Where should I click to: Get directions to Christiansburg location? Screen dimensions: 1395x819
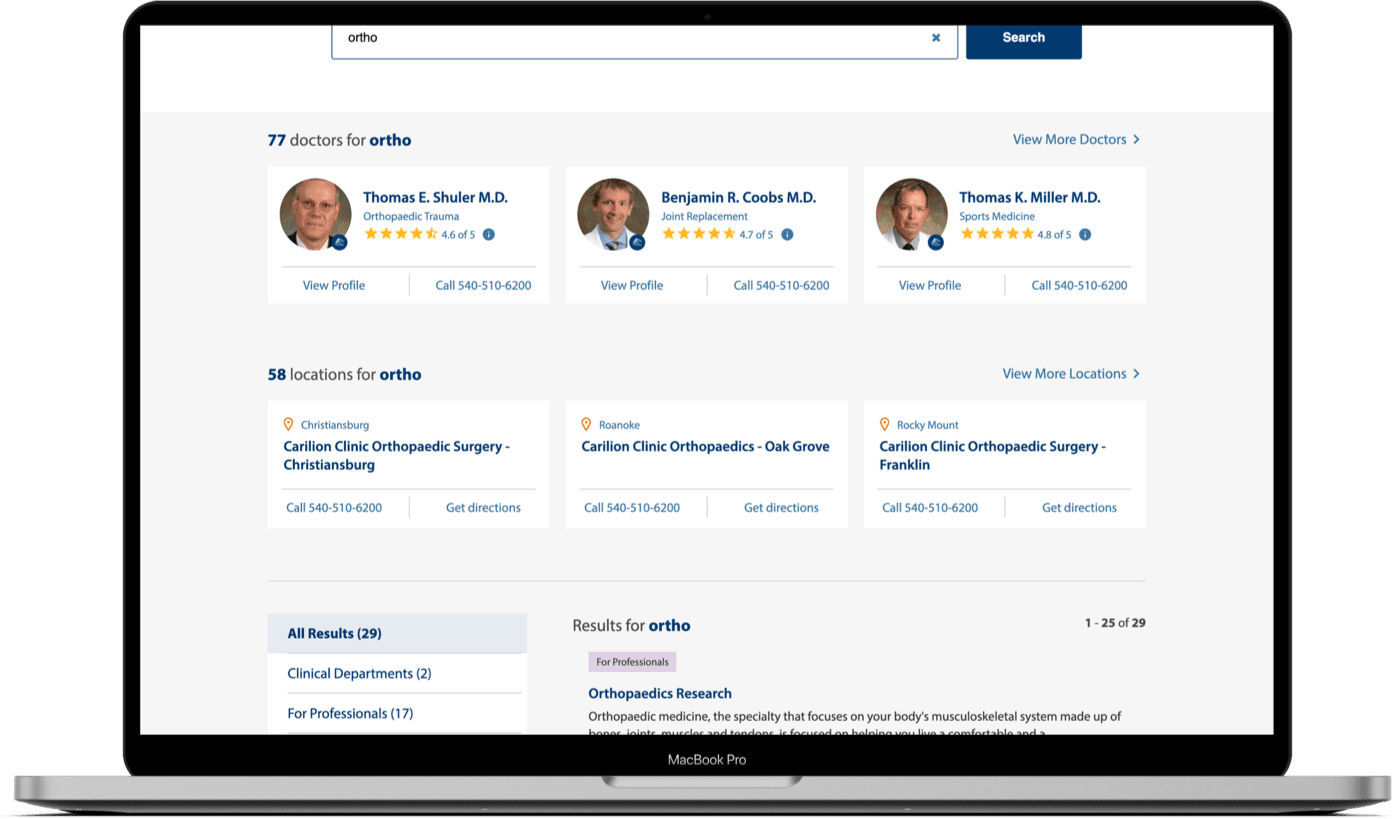tap(483, 508)
